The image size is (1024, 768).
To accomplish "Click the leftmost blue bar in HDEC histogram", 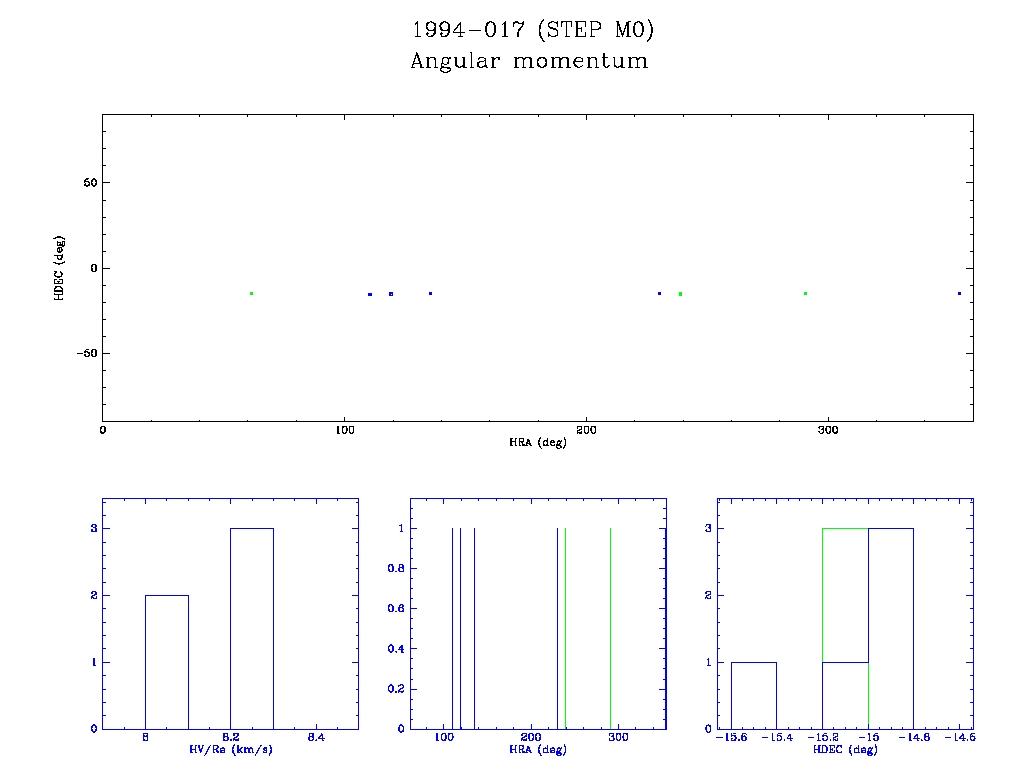I will 753,695.
